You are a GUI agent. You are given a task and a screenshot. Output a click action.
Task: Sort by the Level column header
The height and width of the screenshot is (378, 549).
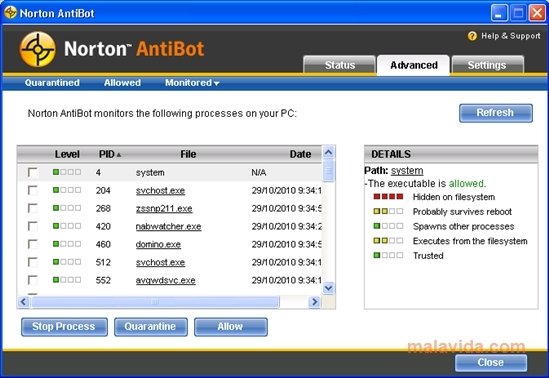coord(67,154)
